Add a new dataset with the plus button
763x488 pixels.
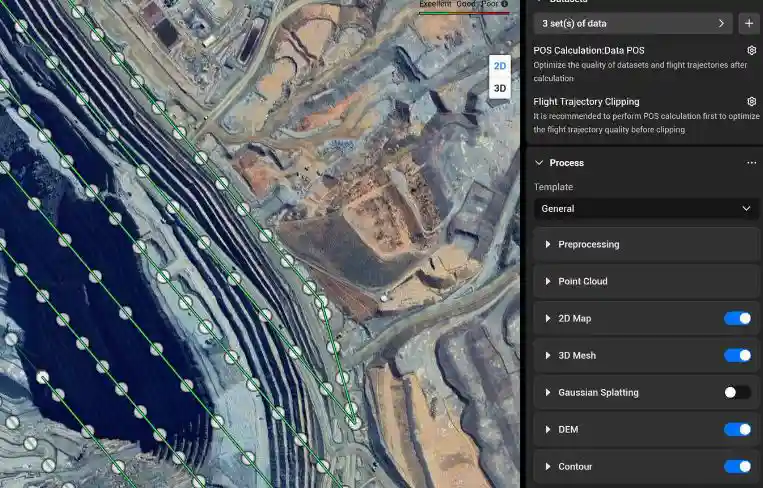click(750, 23)
